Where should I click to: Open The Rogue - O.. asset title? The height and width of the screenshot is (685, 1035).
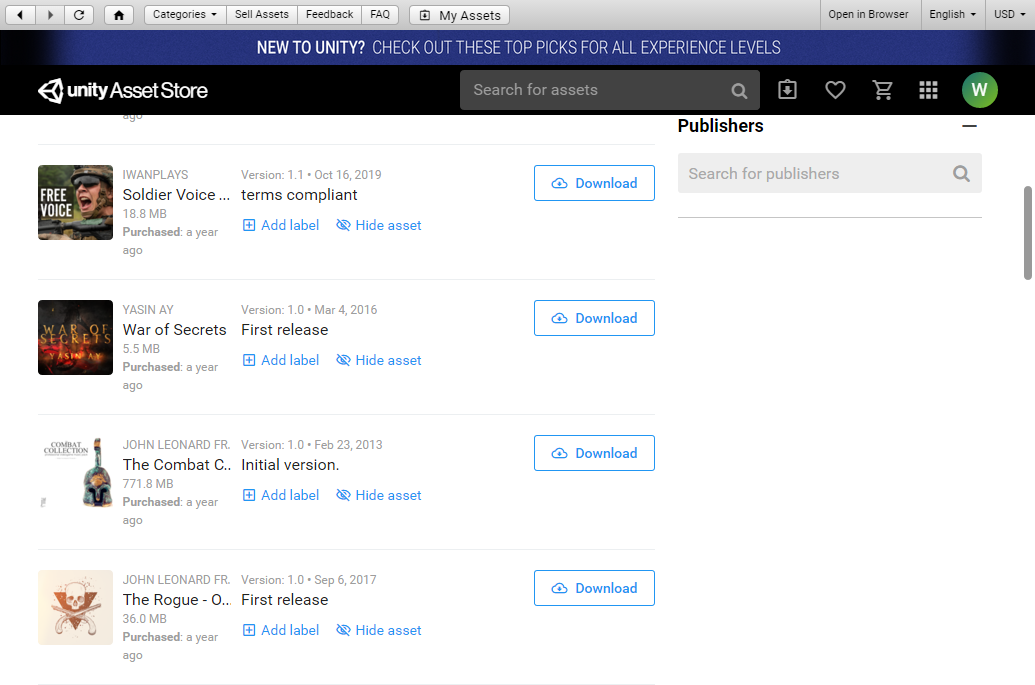[177, 600]
